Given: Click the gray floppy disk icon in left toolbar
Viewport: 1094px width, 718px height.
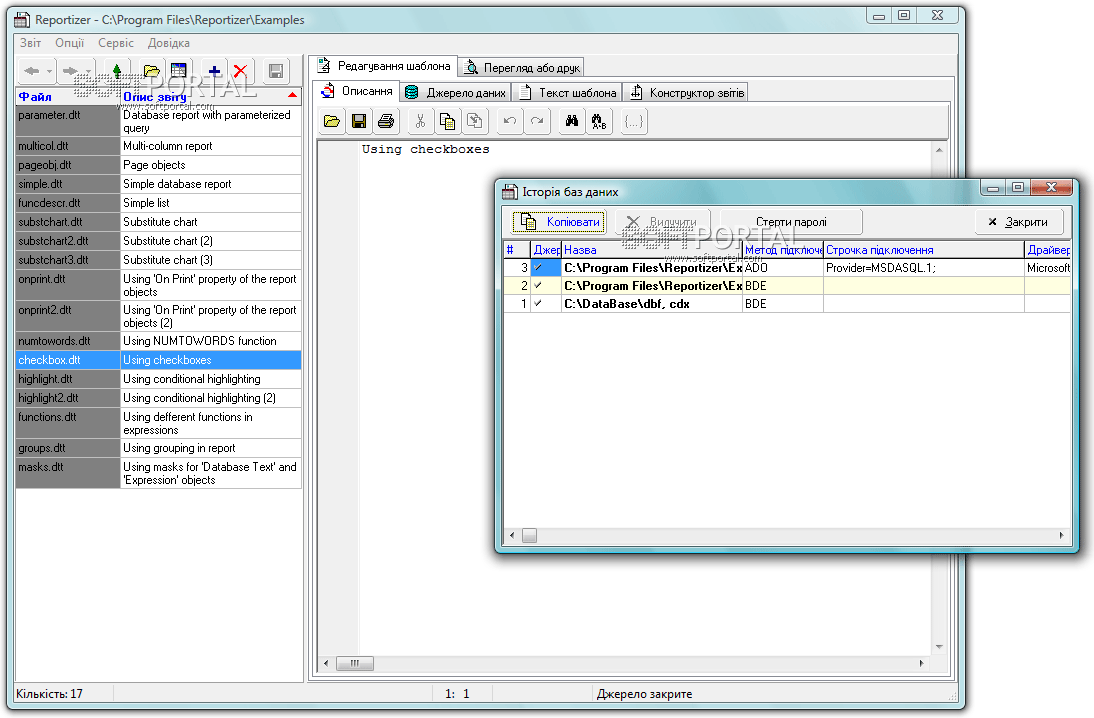Looking at the screenshot, I should [276, 71].
